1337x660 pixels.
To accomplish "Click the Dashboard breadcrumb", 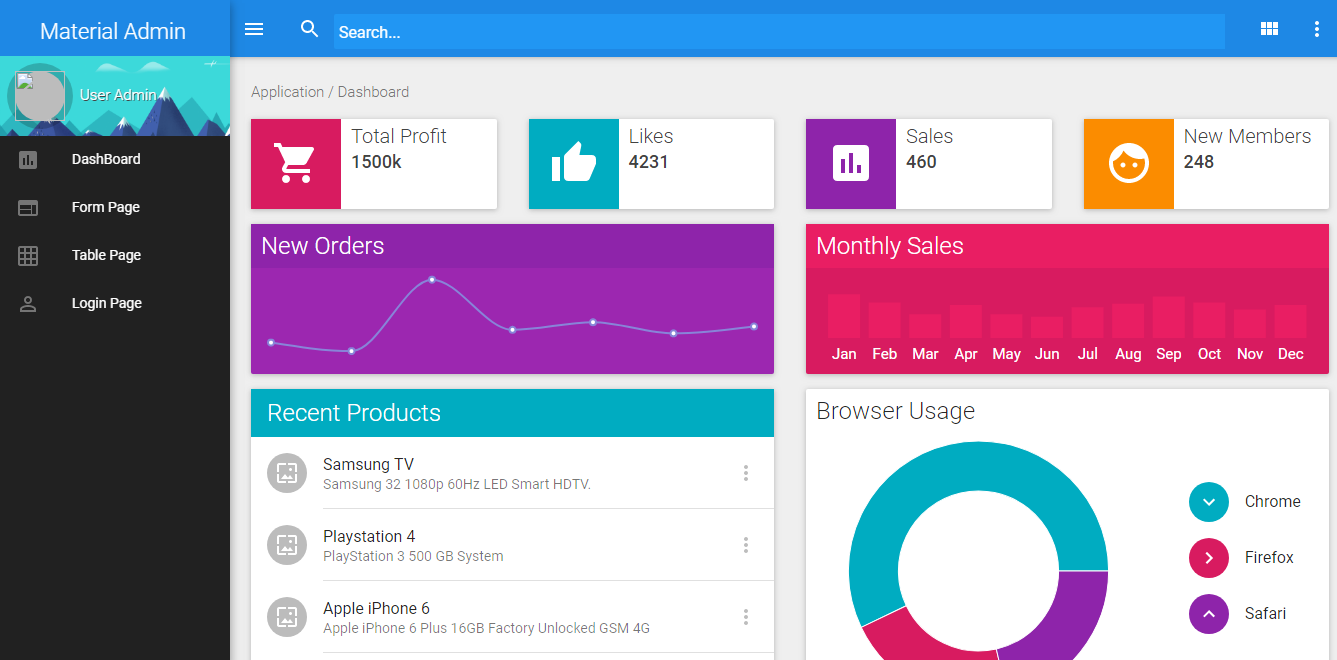I will [x=373, y=92].
